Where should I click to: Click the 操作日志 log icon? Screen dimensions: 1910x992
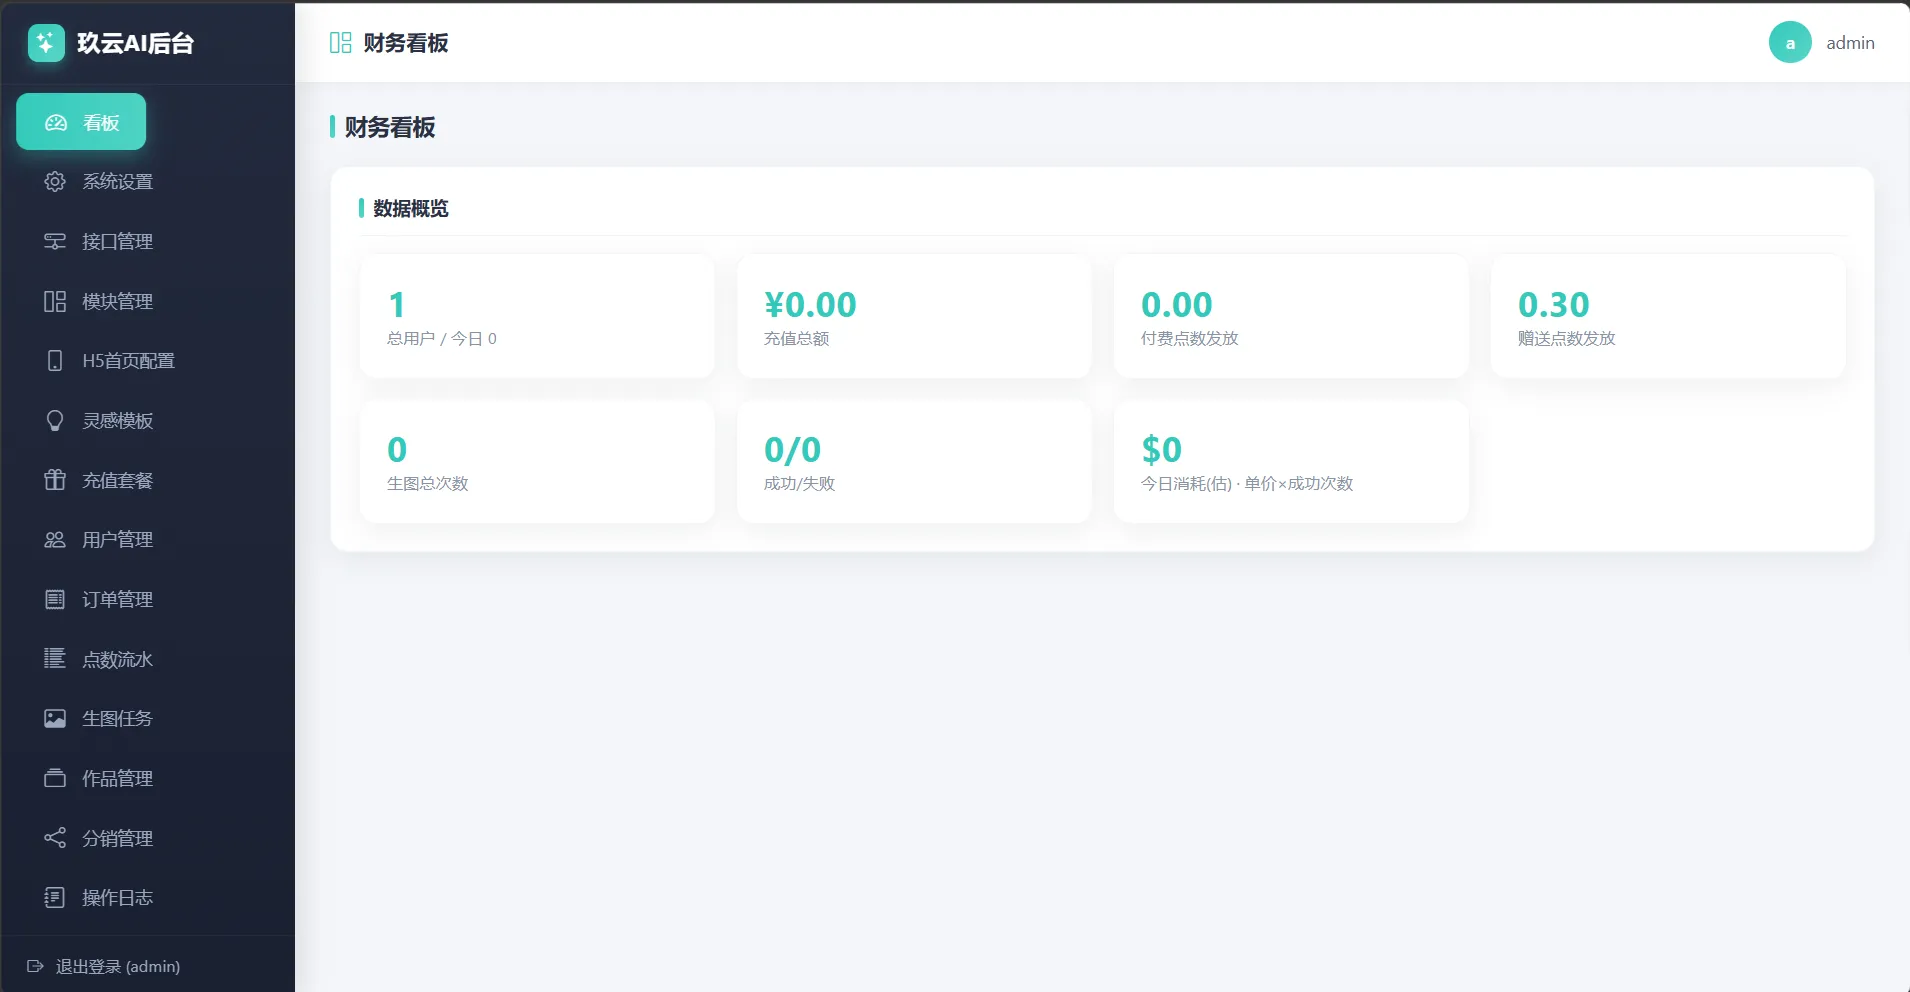pyautogui.click(x=55, y=897)
